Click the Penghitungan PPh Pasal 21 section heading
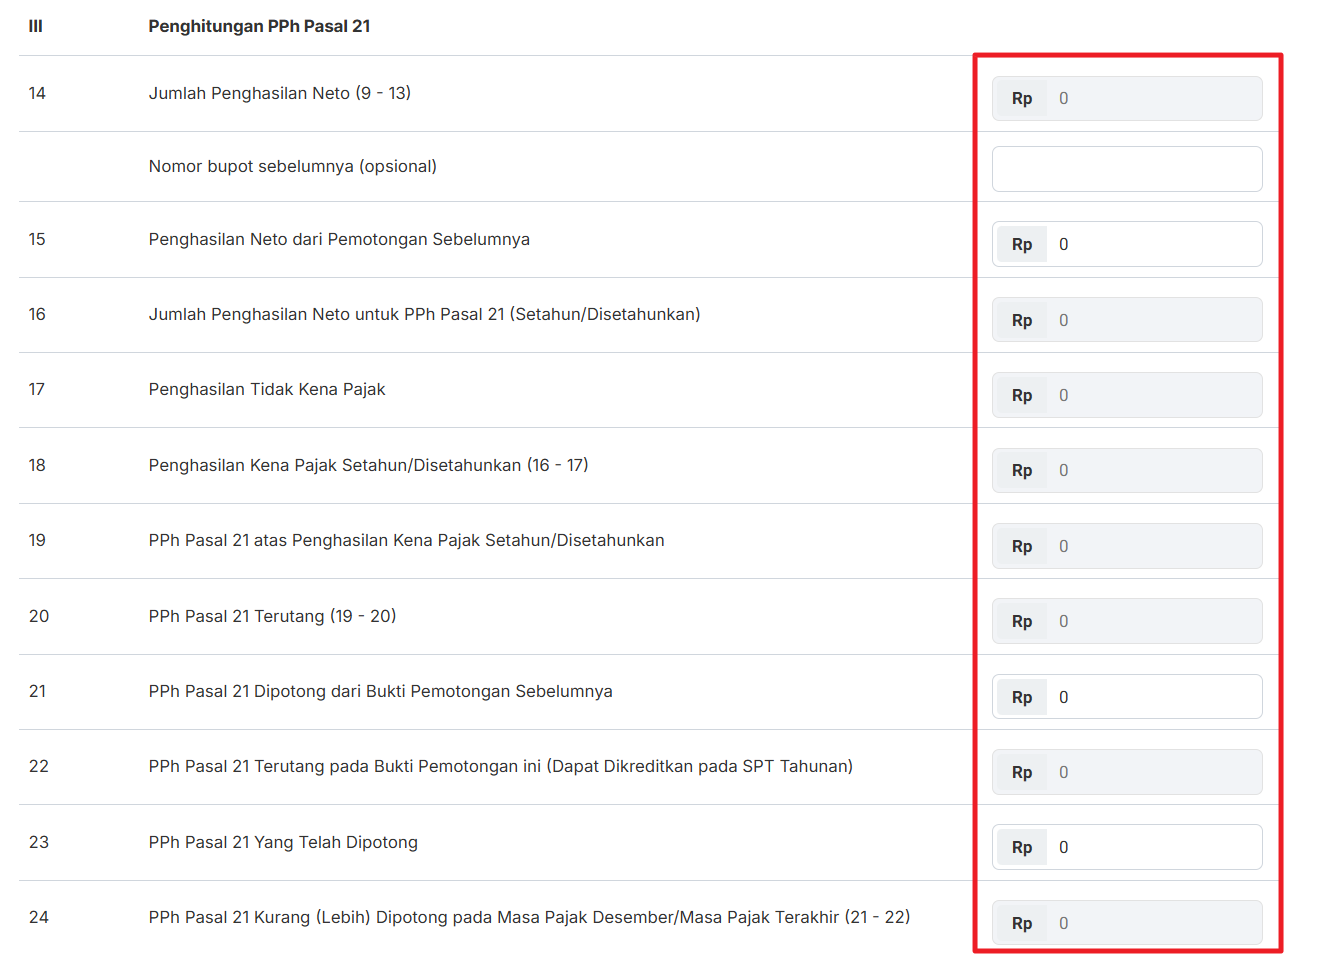 point(259,26)
